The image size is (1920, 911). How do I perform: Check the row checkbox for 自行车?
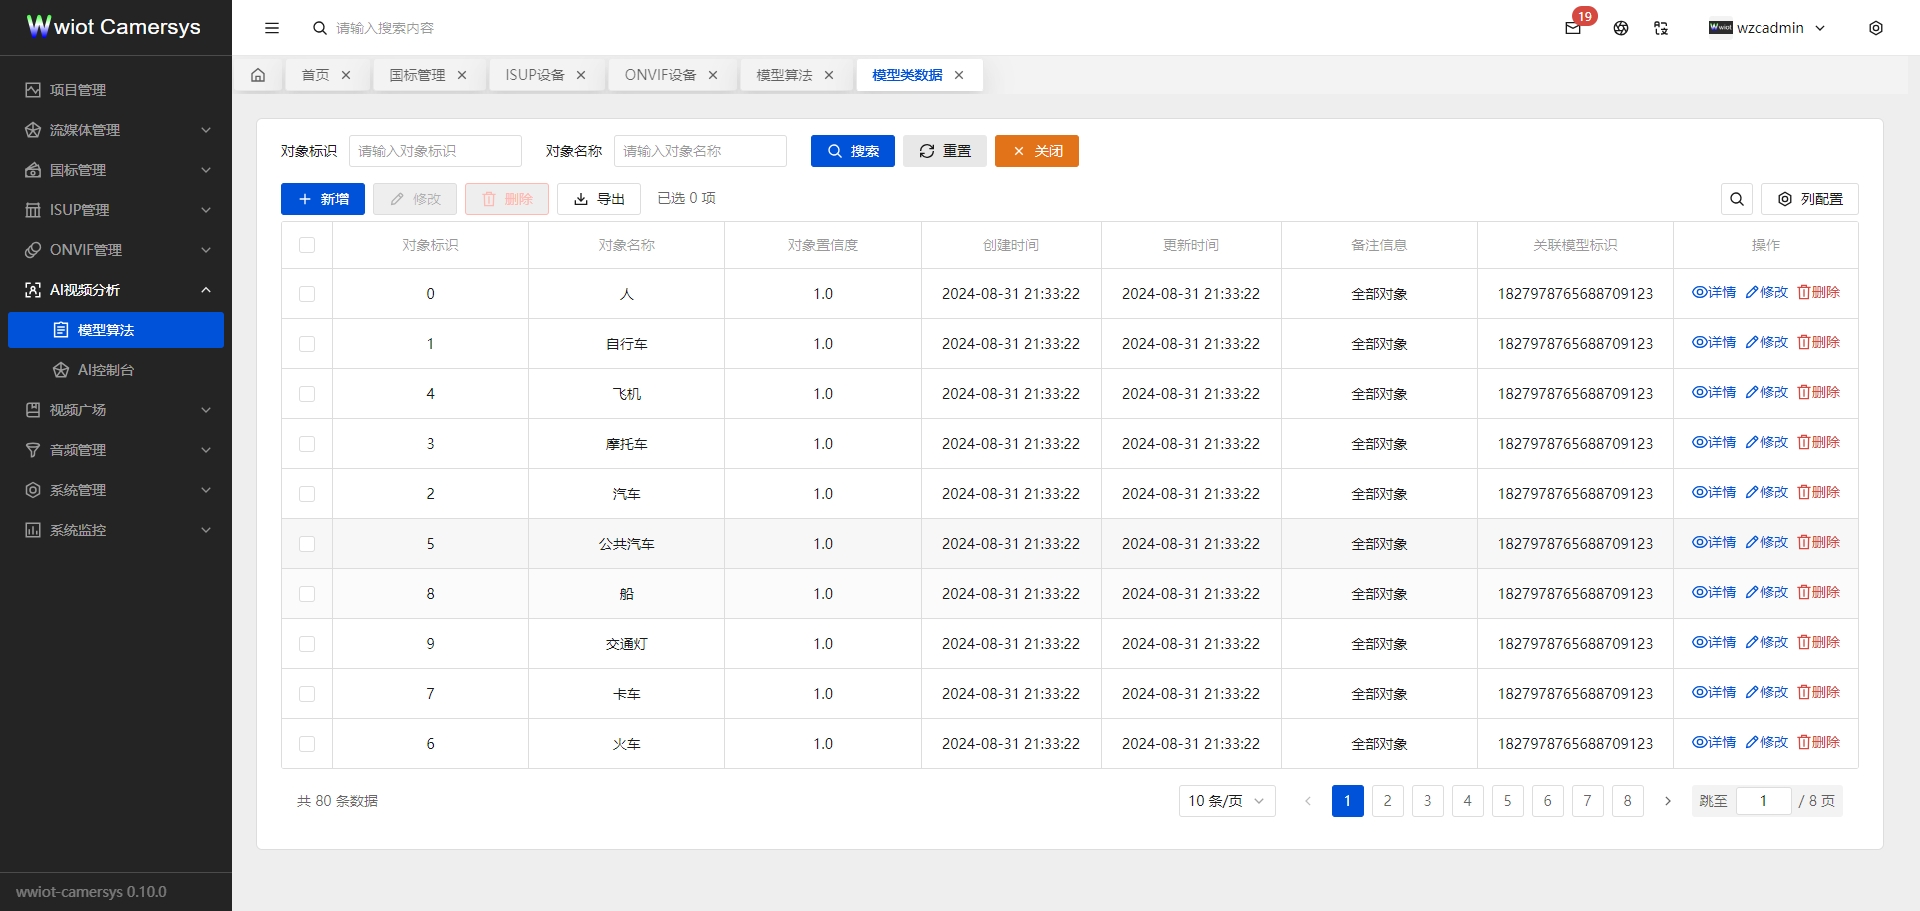[307, 343]
